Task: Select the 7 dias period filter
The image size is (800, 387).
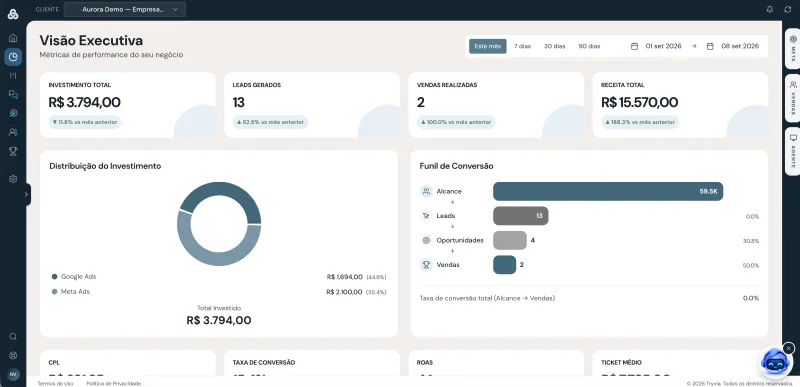Action: click(522, 46)
